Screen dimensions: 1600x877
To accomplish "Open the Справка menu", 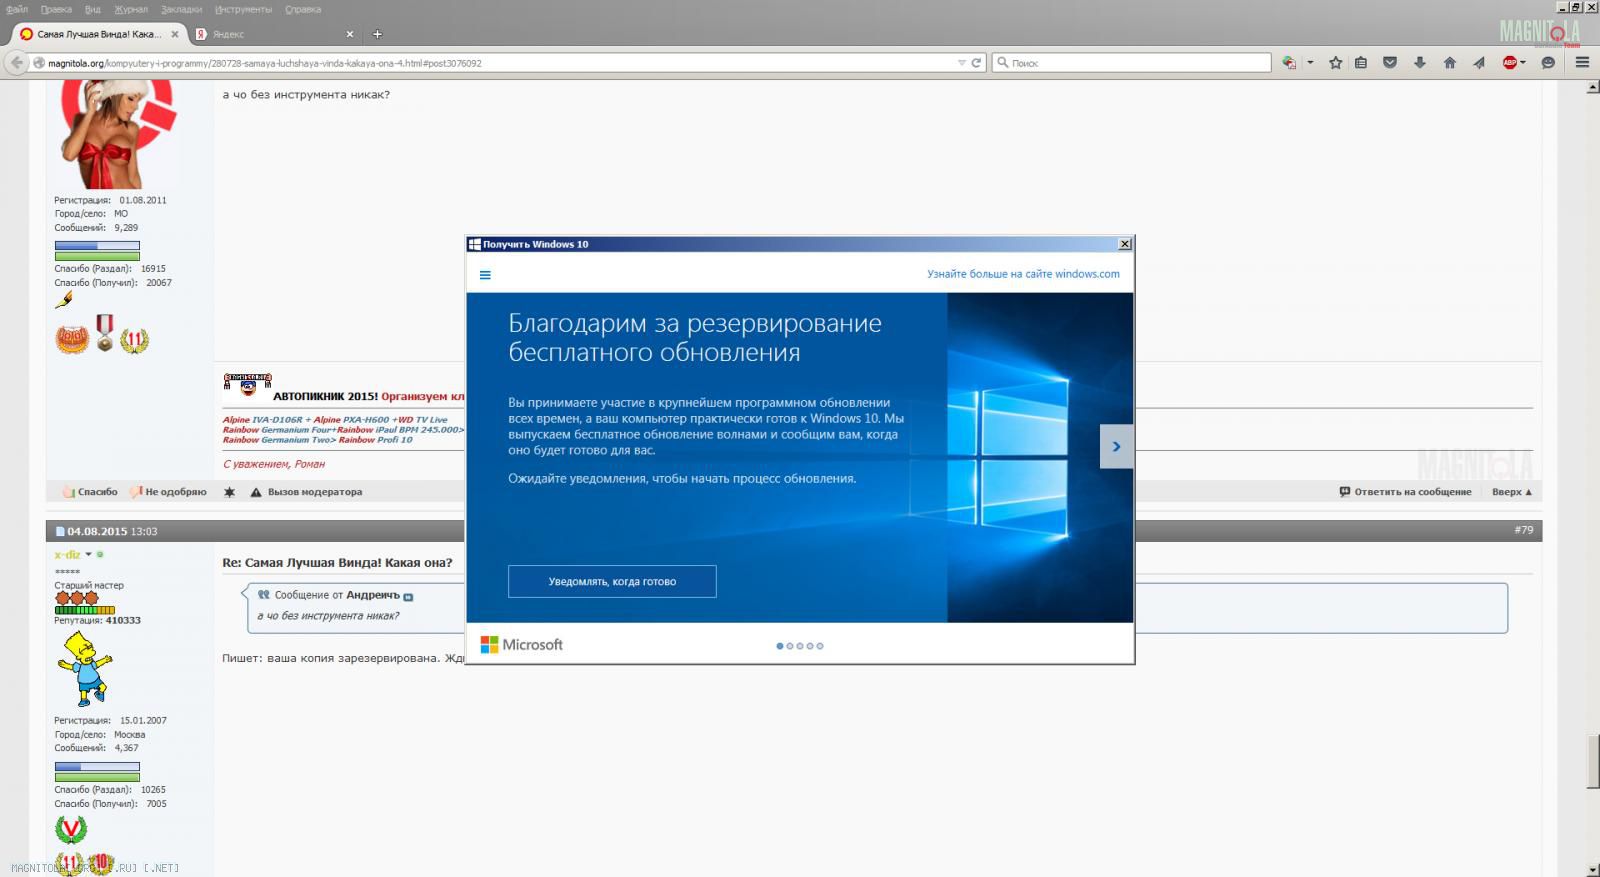I will coord(303,9).
